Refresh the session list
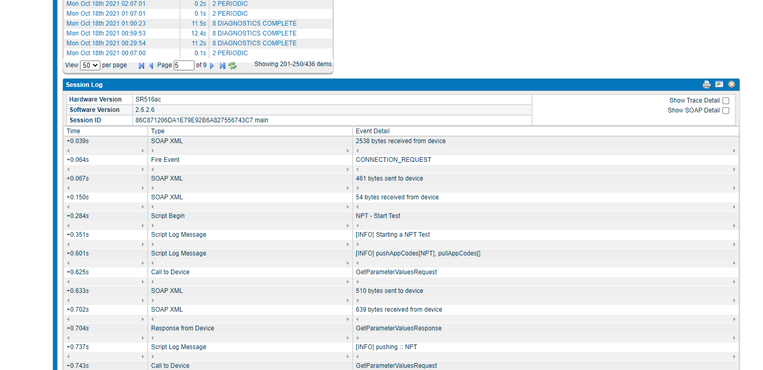763x370 pixels. click(x=233, y=66)
